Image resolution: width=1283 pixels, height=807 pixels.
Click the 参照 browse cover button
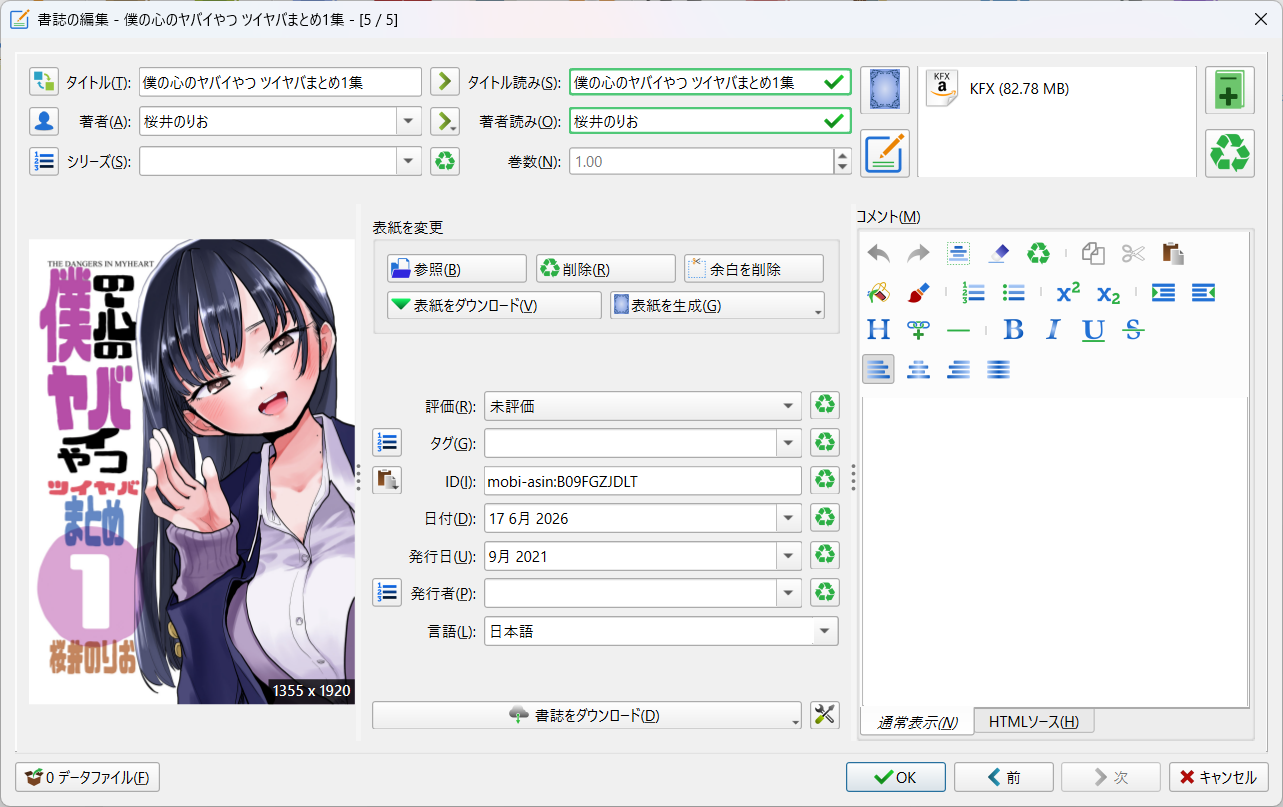click(x=456, y=269)
